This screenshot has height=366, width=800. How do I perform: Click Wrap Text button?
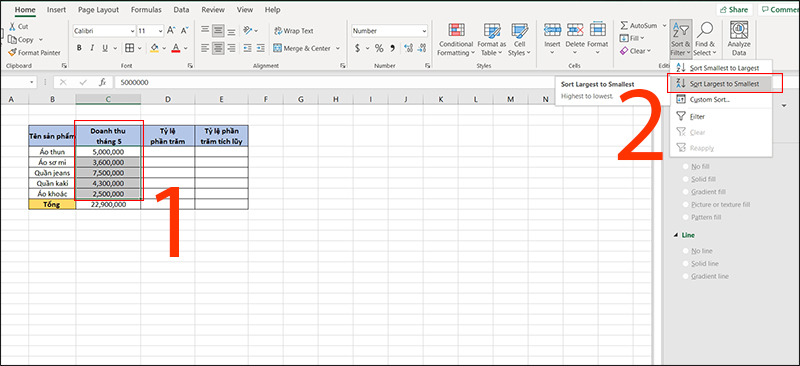tap(293, 31)
